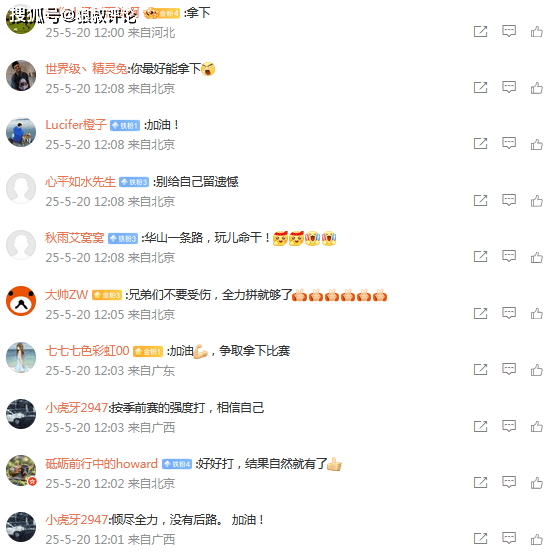555x552 pixels.
Task: Share 心平如水先生's comment via repost icon
Action: (x=480, y=201)
